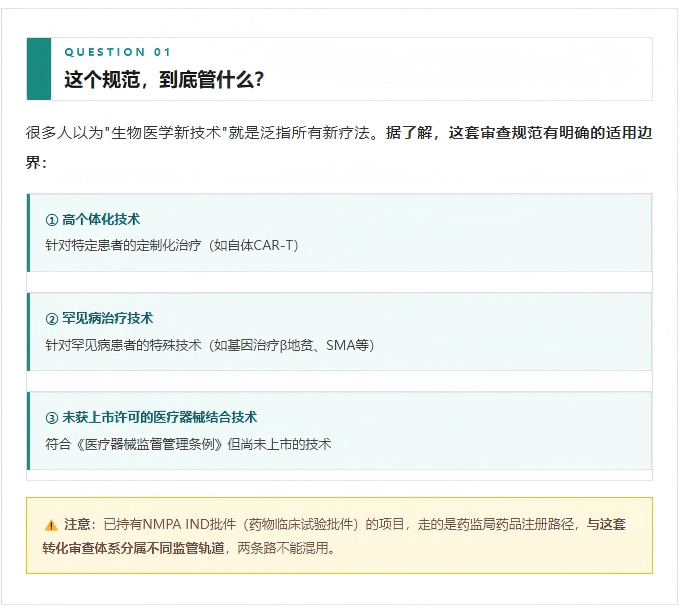Click the circled number ③ marker
The width and height of the screenshot is (681, 608).
(52, 418)
